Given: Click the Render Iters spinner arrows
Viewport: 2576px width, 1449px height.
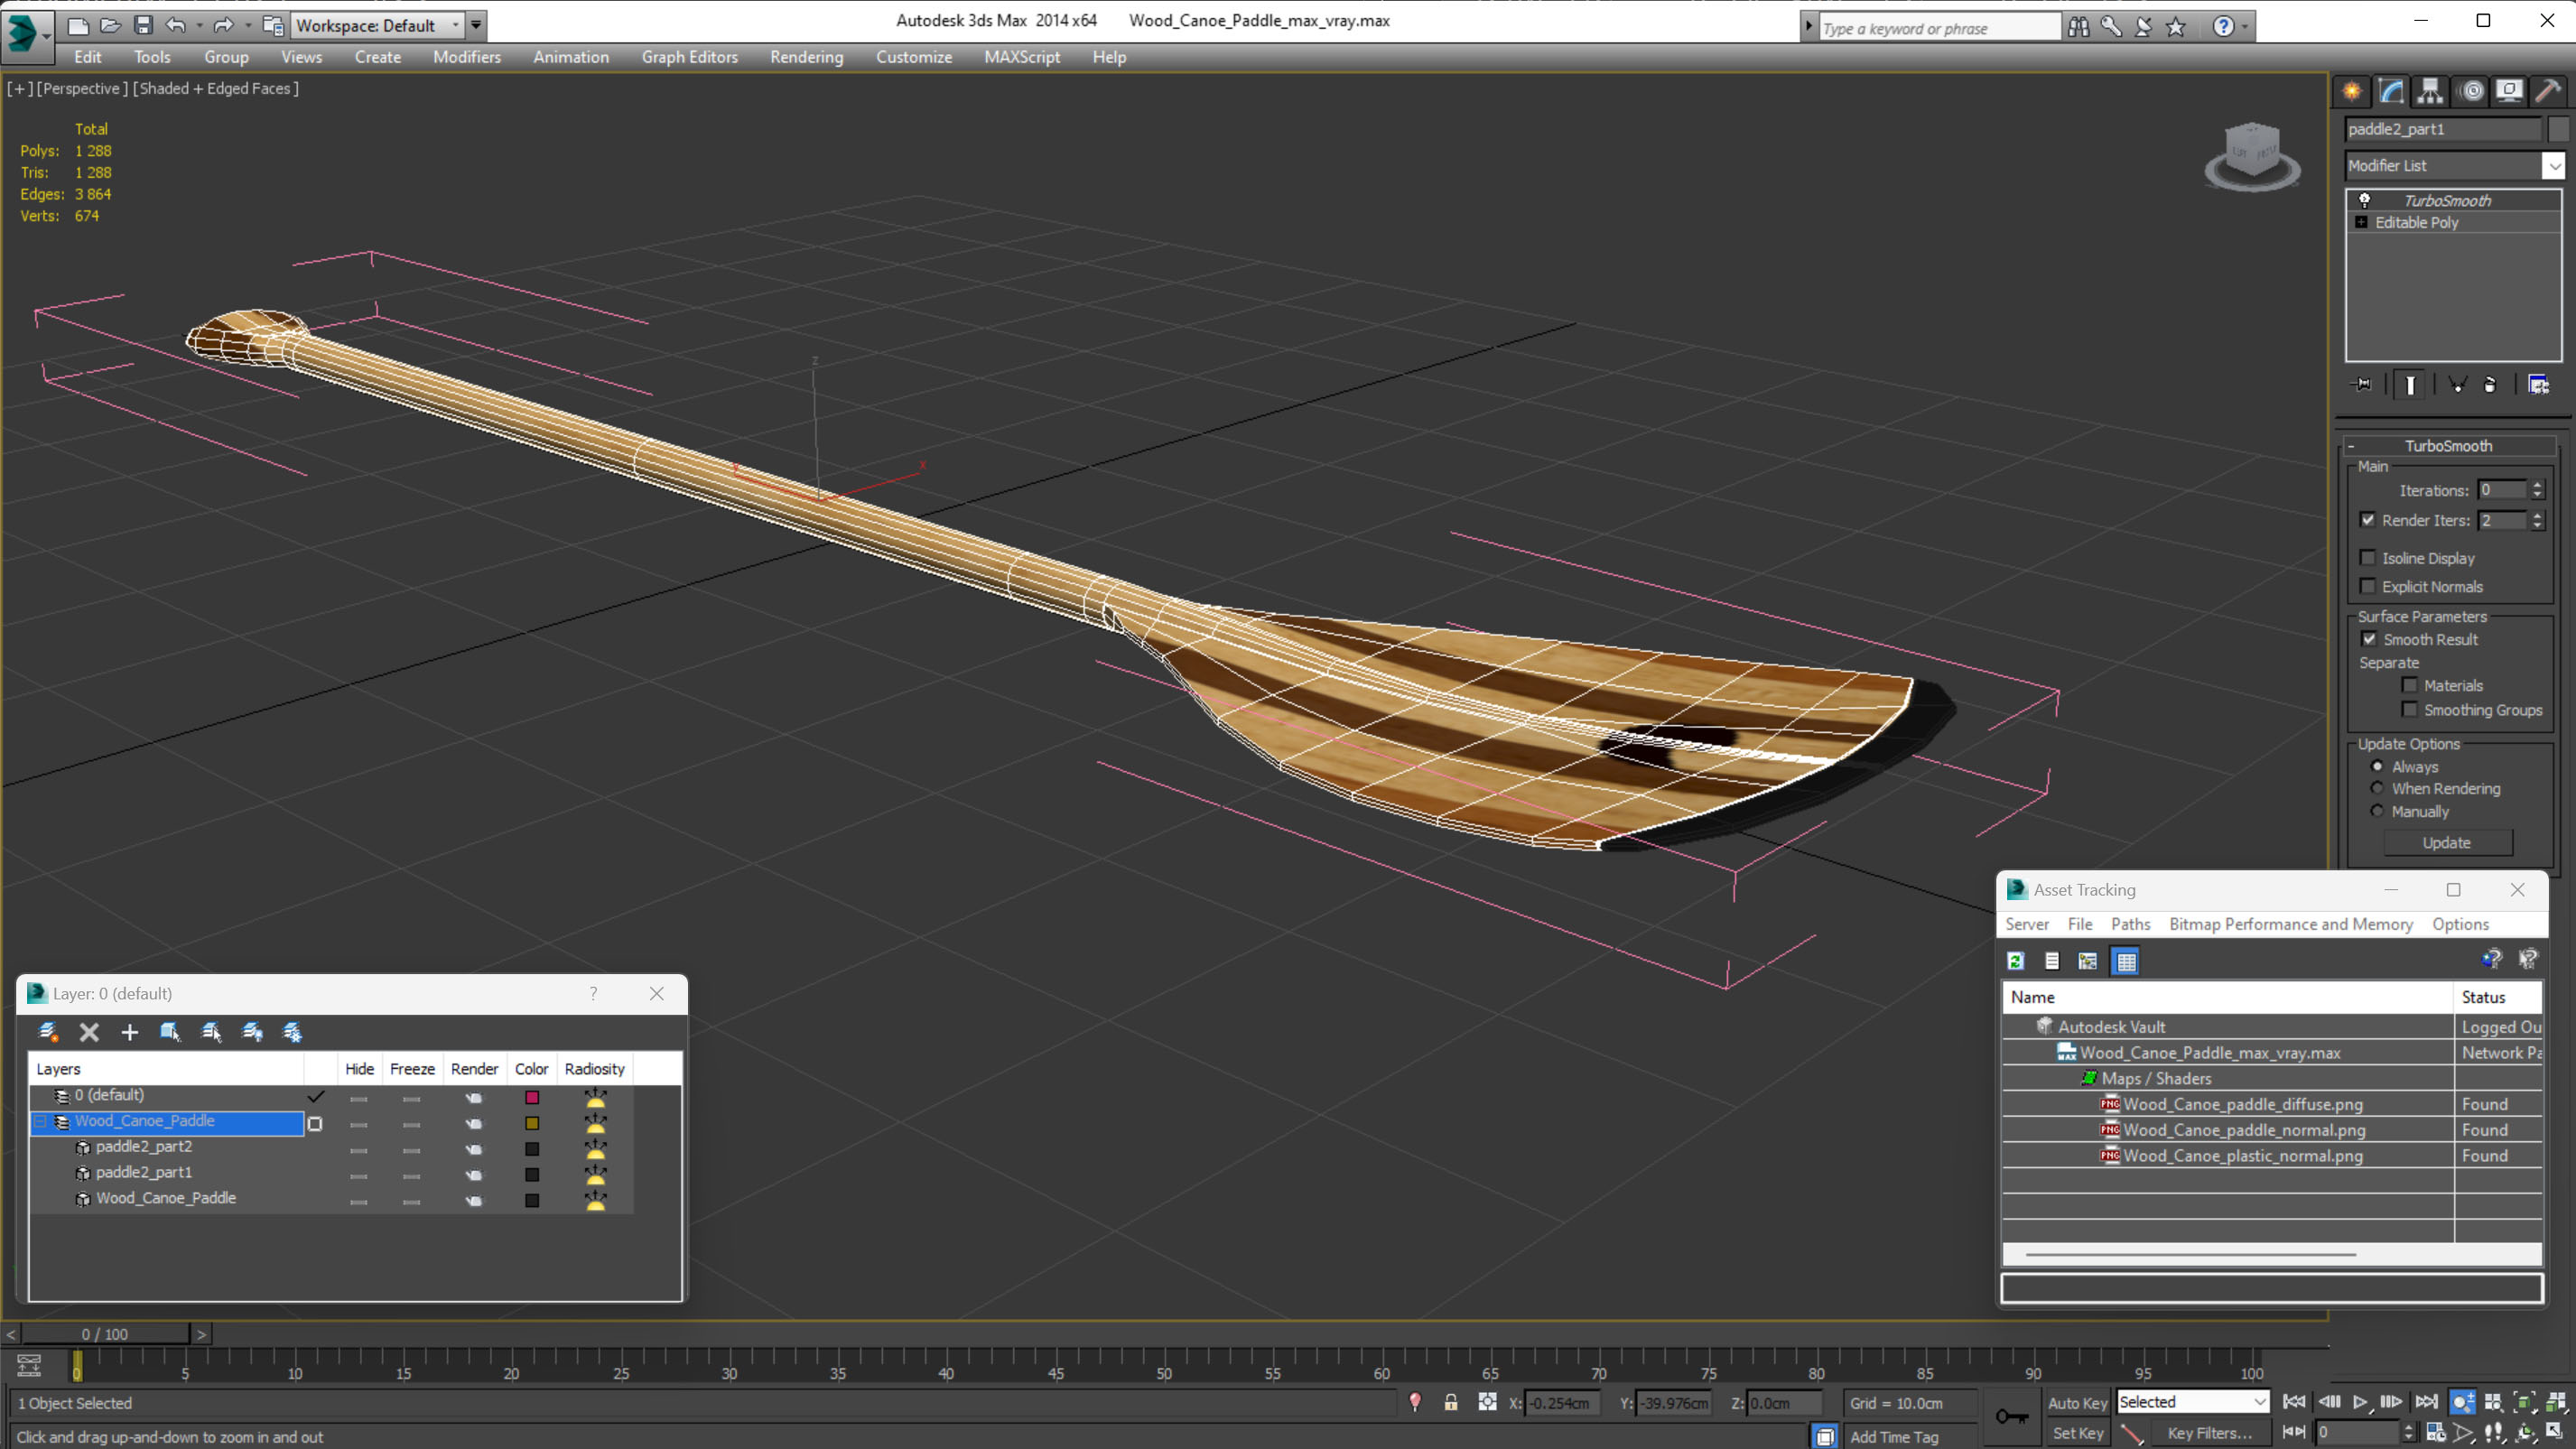Looking at the screenshot, I should 2537,520.
